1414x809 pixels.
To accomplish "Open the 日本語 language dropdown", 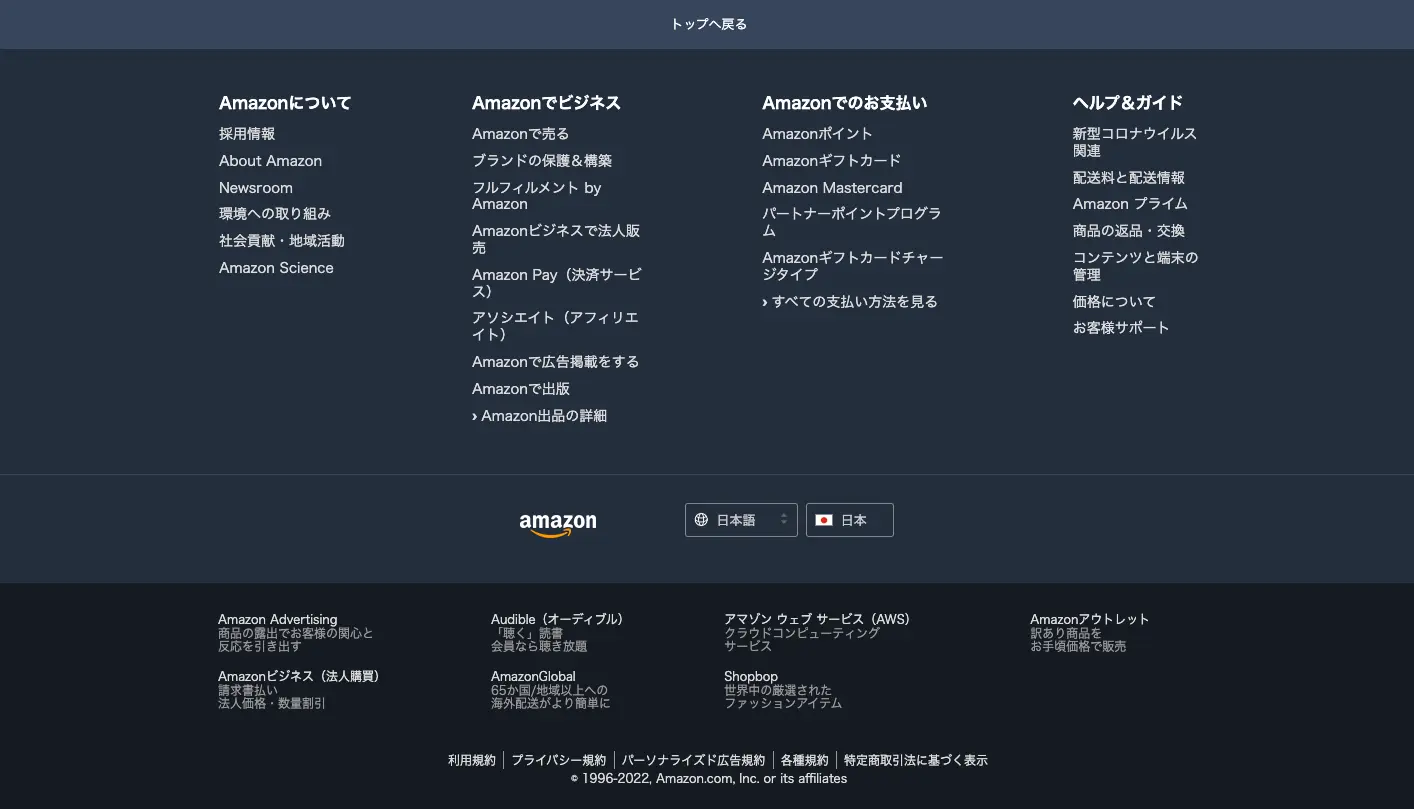I will [741, 520].
